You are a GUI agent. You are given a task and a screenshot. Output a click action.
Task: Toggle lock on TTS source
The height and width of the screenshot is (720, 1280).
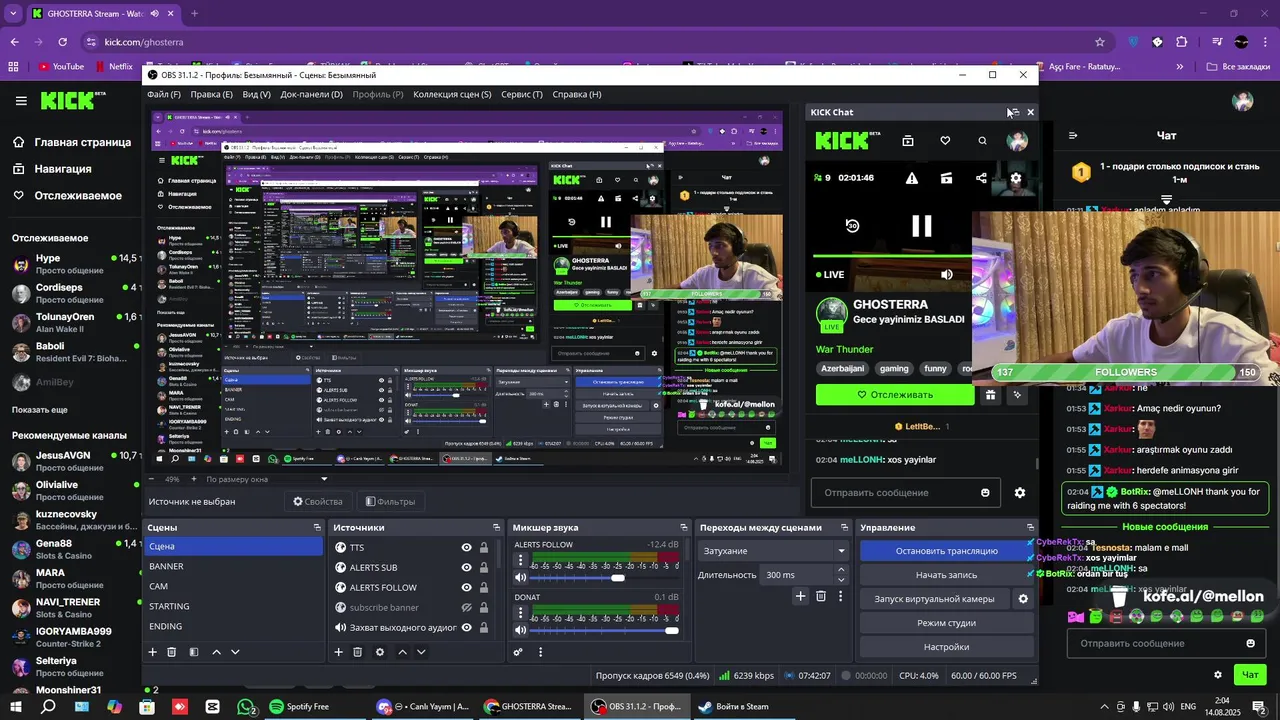point(484,548)
